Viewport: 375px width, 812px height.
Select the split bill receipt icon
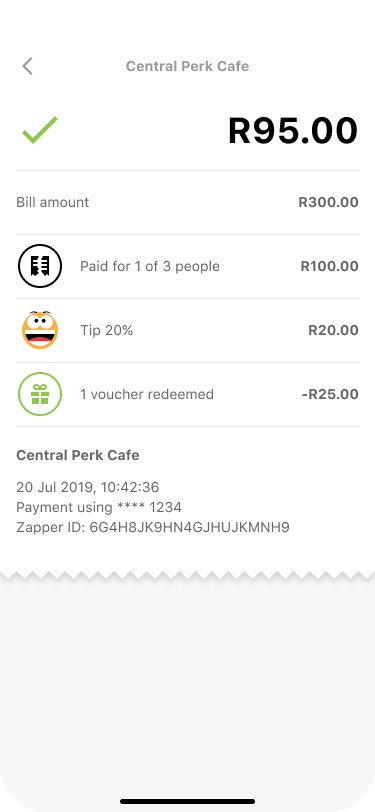pos(40,266)
